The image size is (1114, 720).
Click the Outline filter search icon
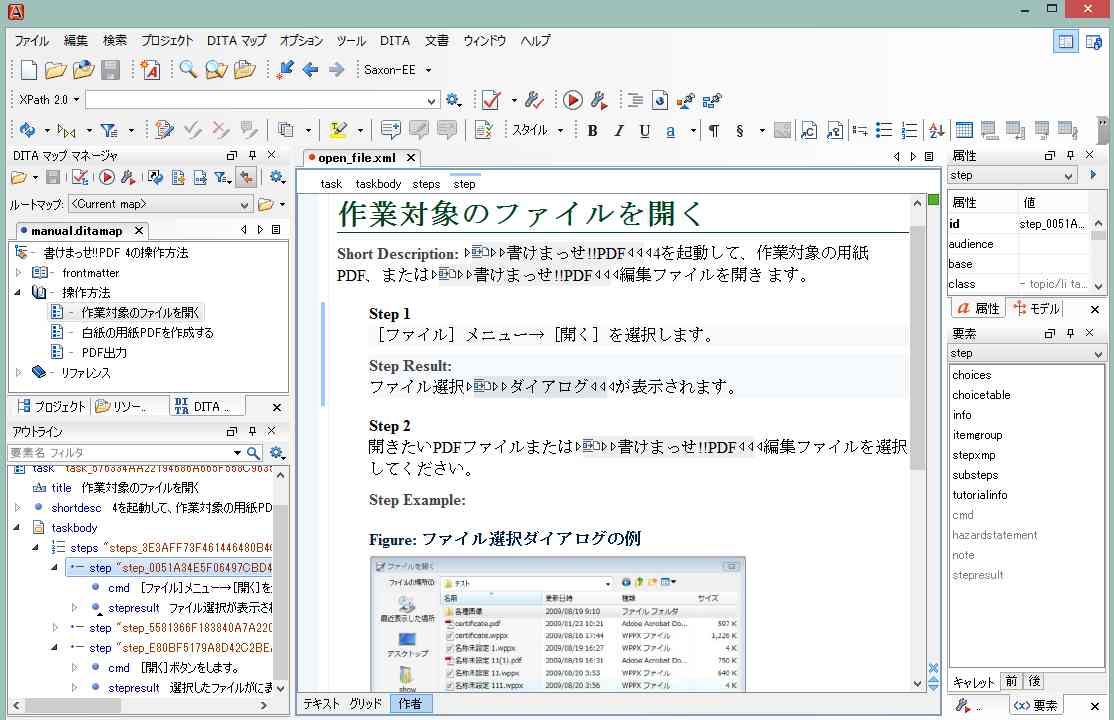tap(253, 453)
